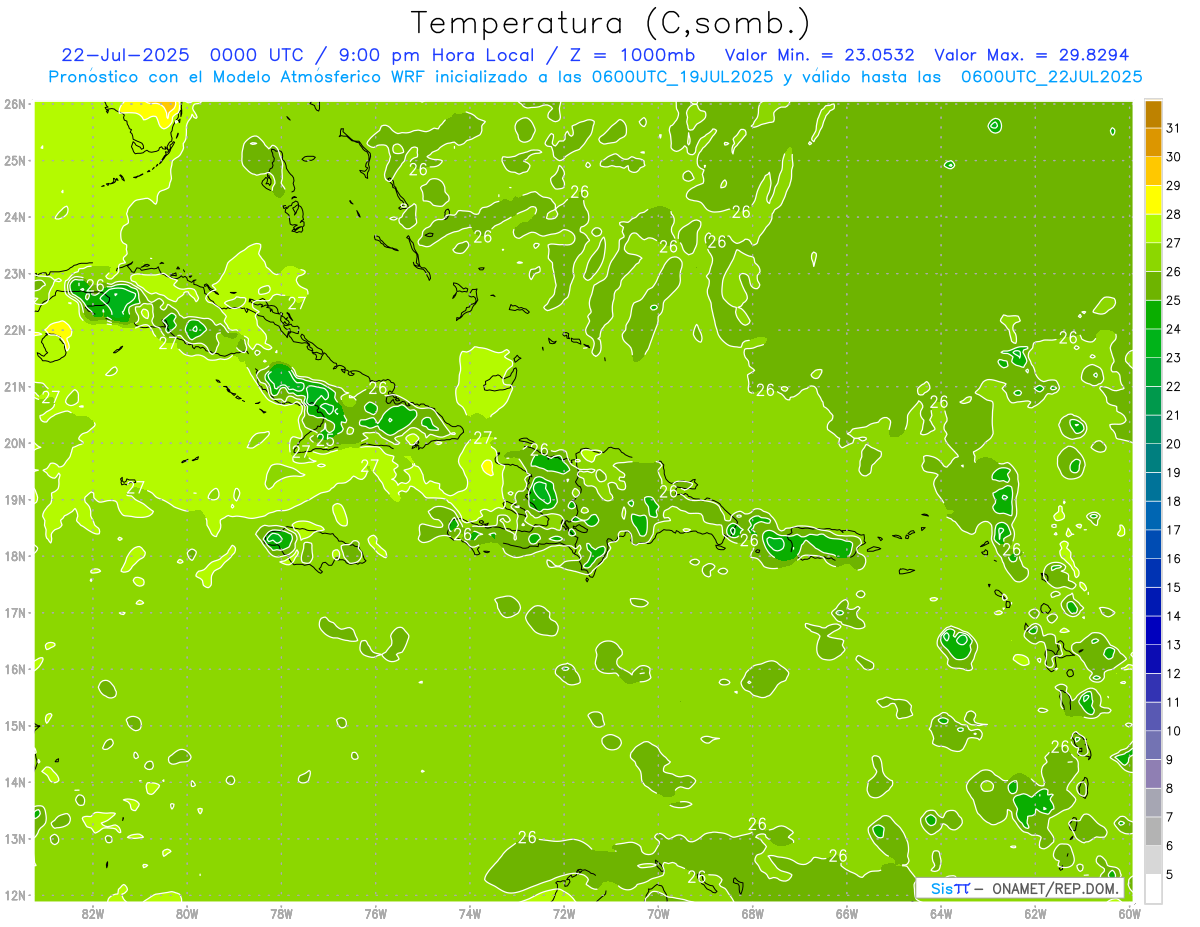
Task: Click the orange color bar segment between 30 and 31
Action: [1153, 142]
